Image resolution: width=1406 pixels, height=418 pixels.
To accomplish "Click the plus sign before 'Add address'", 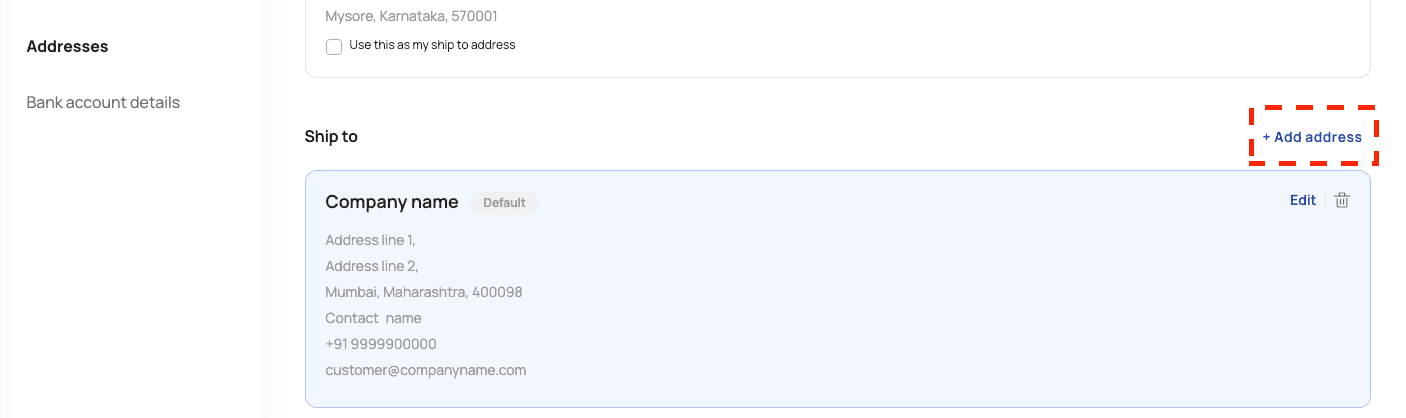I will click(x=1266, y=137).
